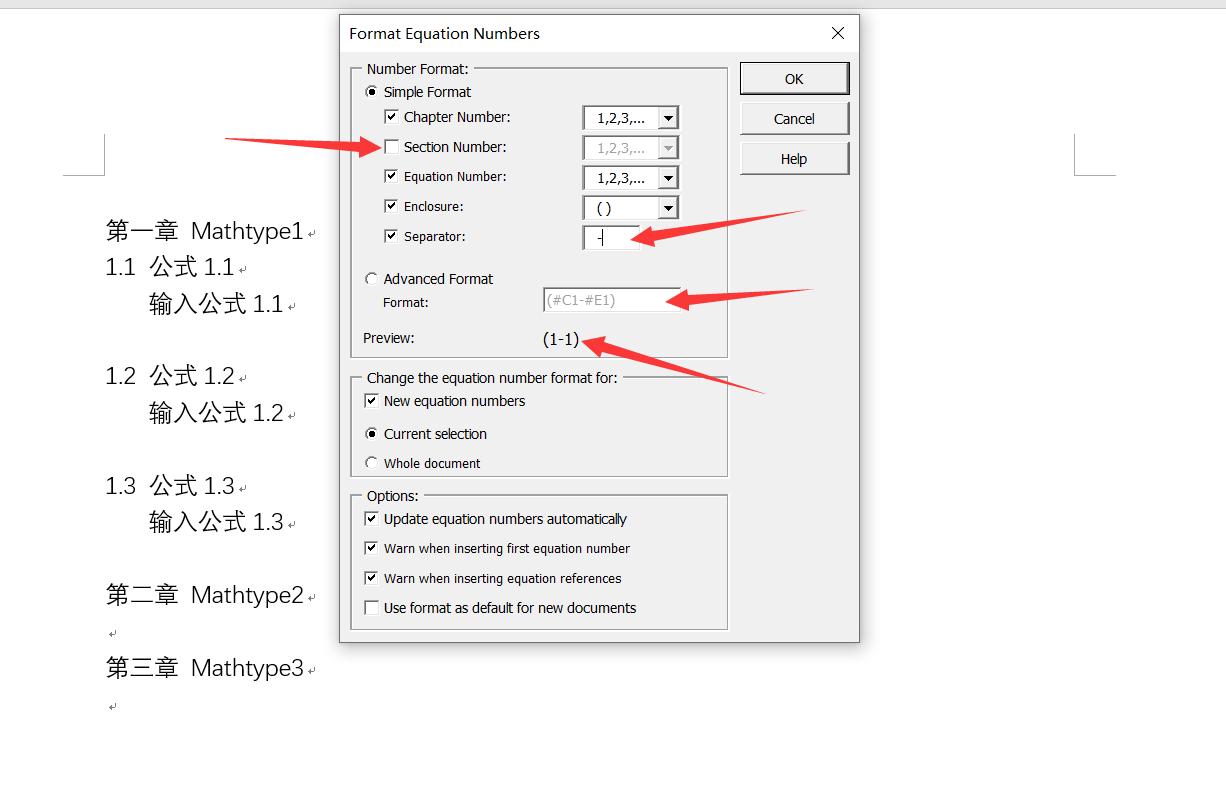
Task: Disable the Separator checkbox
Action: (391, 236)
